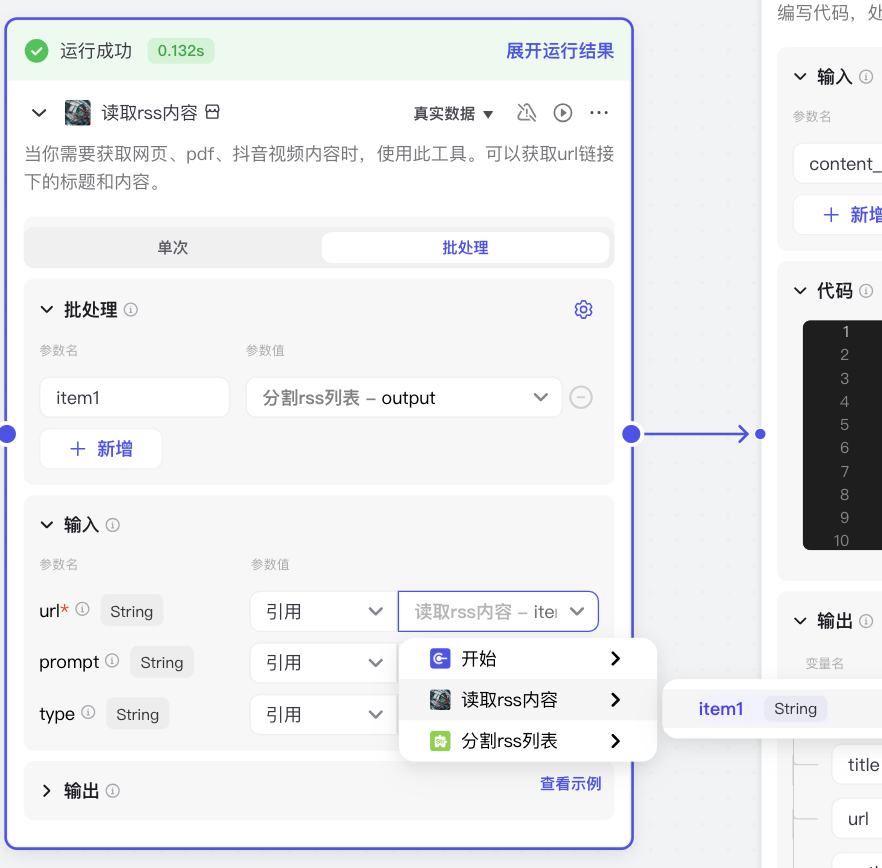The height and width of the screenshot is (868, 882).
Task: Run the node with the play icon
Action: coord(562,113)
